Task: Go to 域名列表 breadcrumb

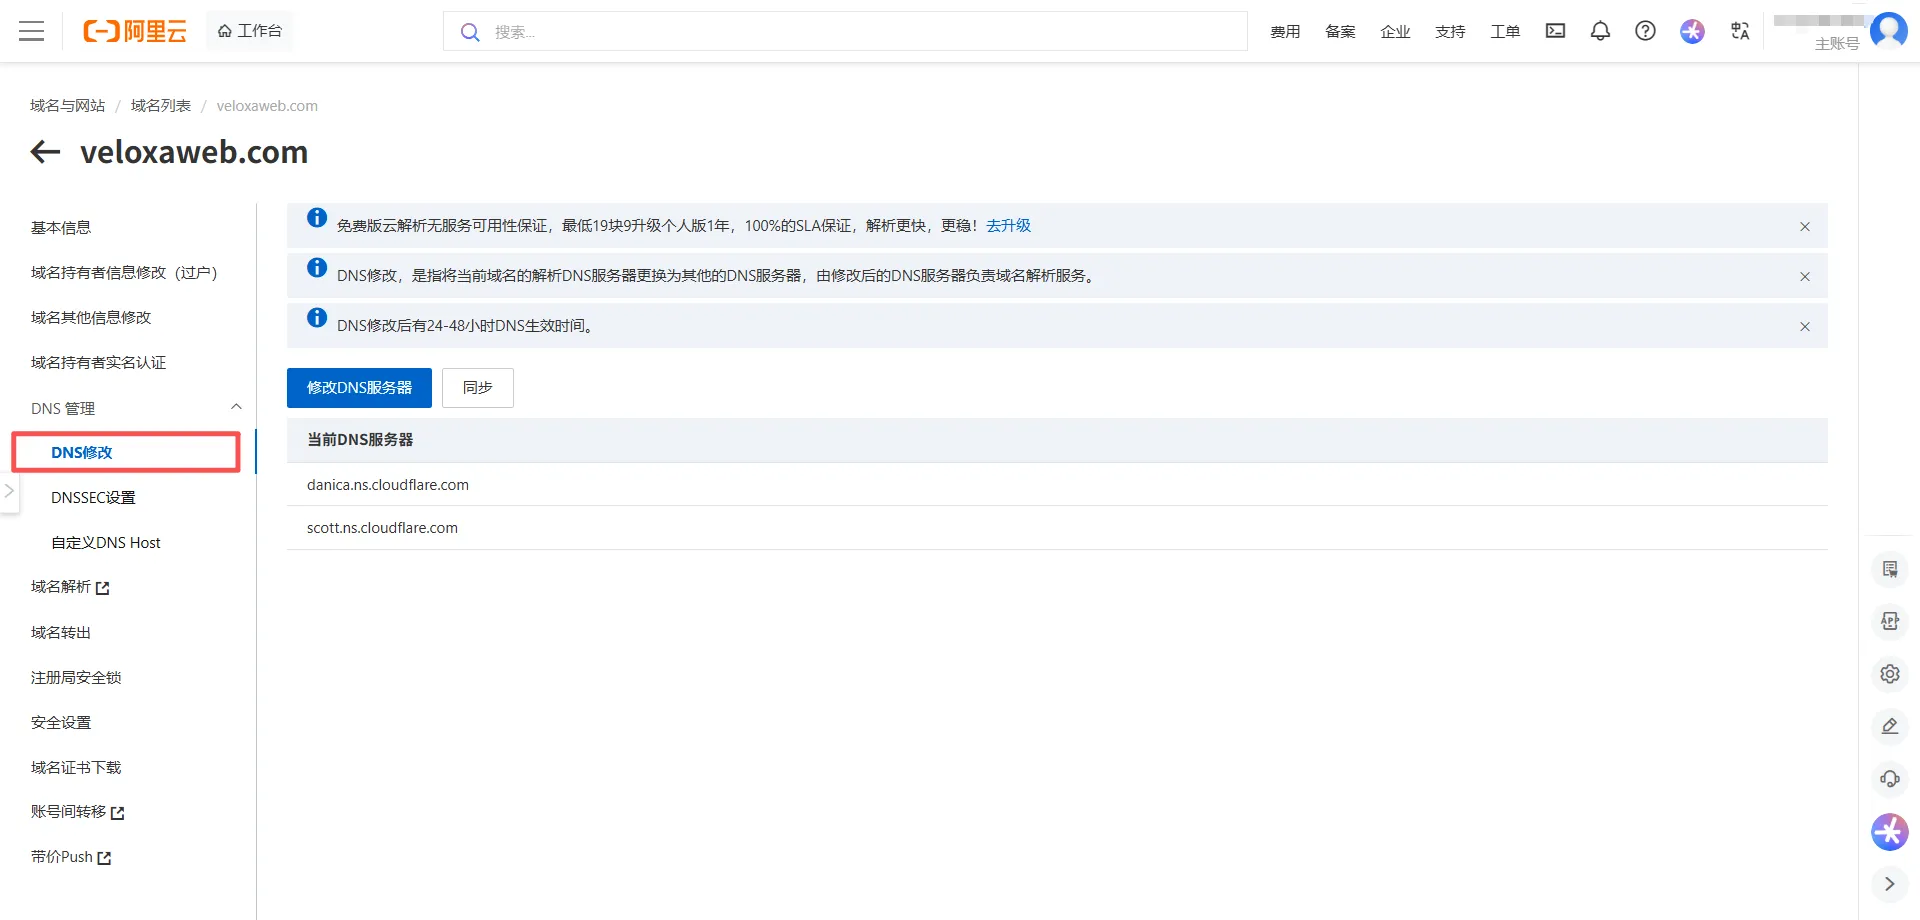Action: click(161, 106)
